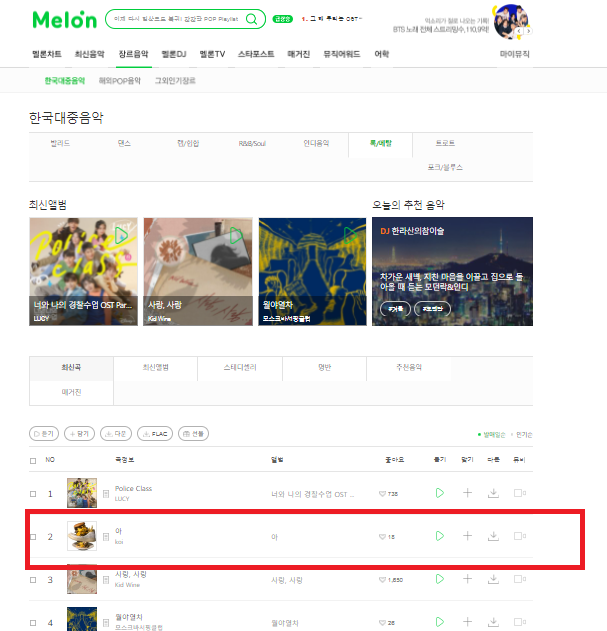The height and width of the screenshot is (631, 607).
Task: Like song 2 with the heart icon
Action: click(x=382, y=536)
